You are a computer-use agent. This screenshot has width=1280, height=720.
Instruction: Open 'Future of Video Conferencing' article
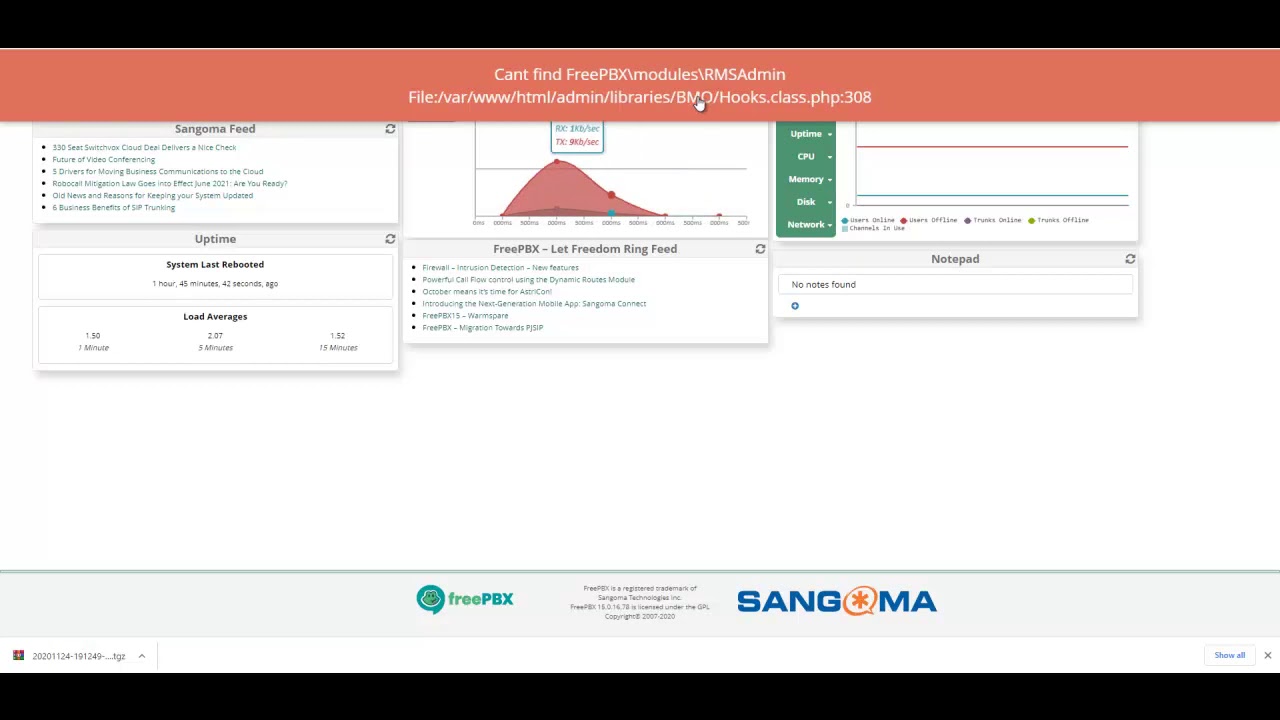click(x=103, y=159)
